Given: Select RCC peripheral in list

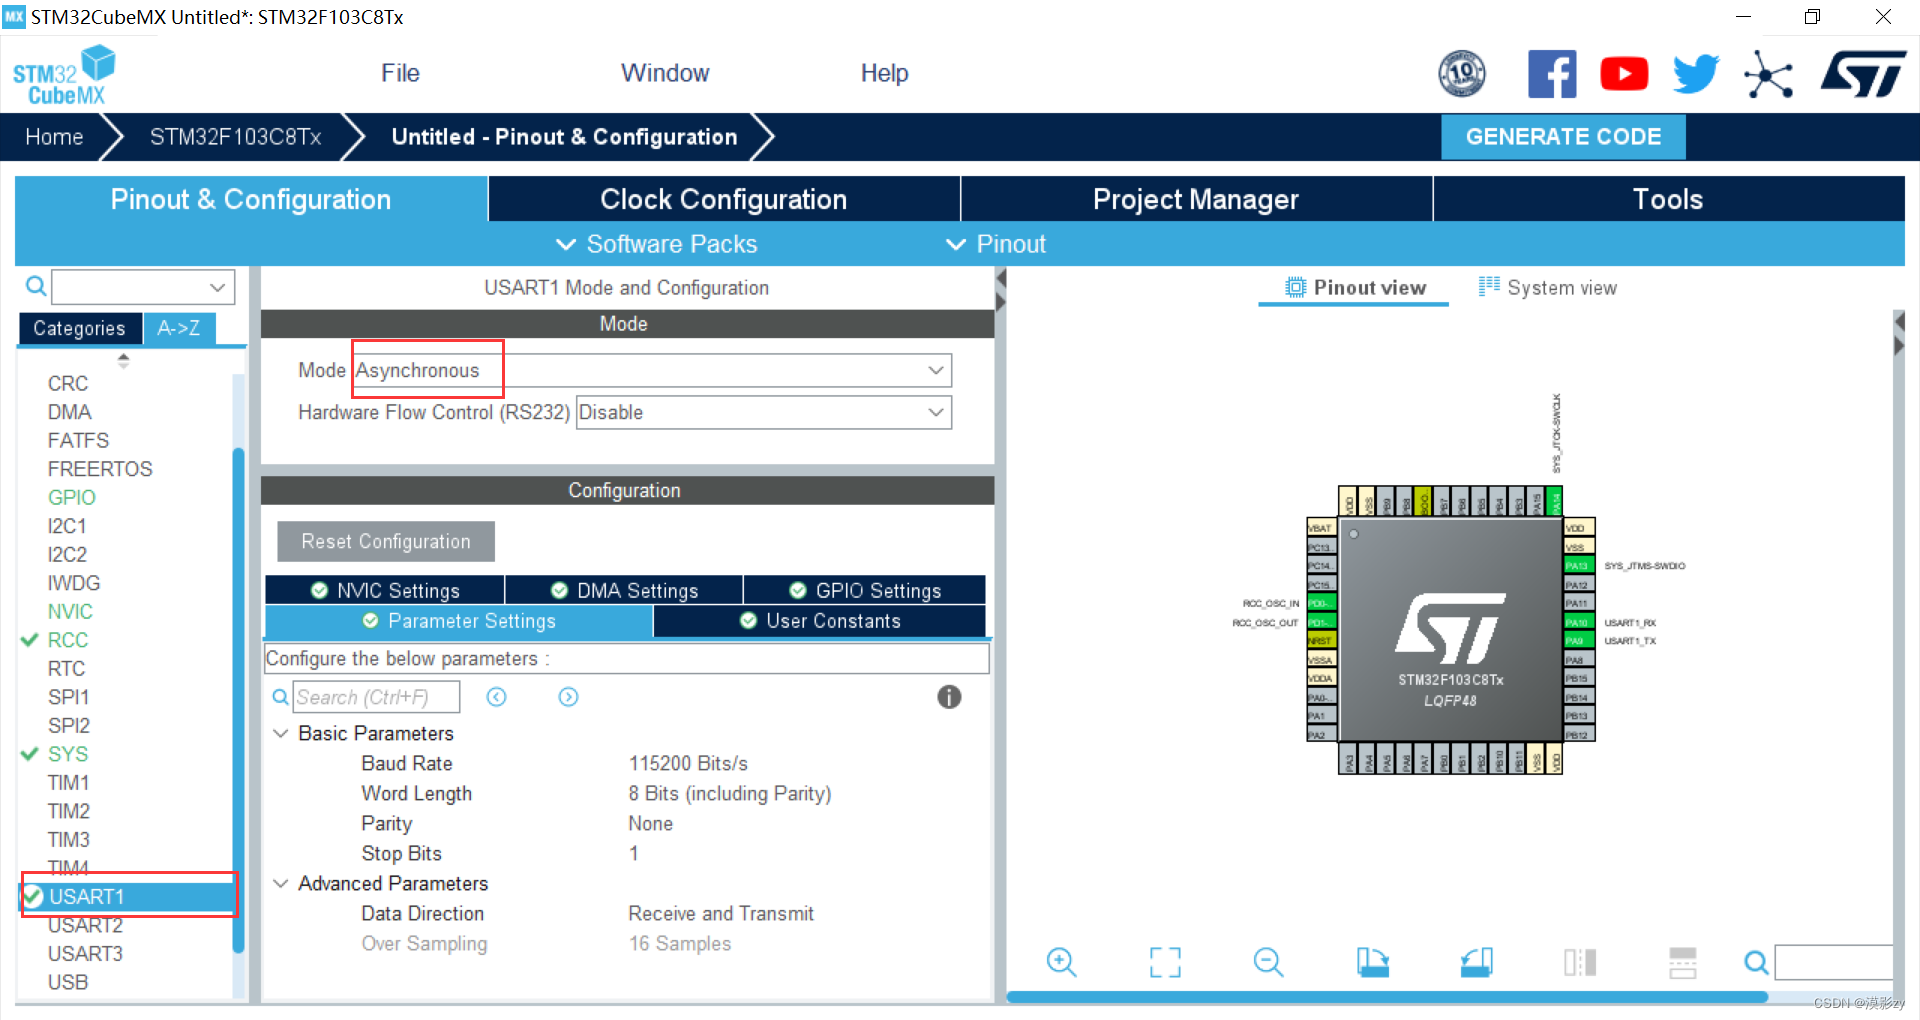Looking at the screenshot, I should [68, 640].
